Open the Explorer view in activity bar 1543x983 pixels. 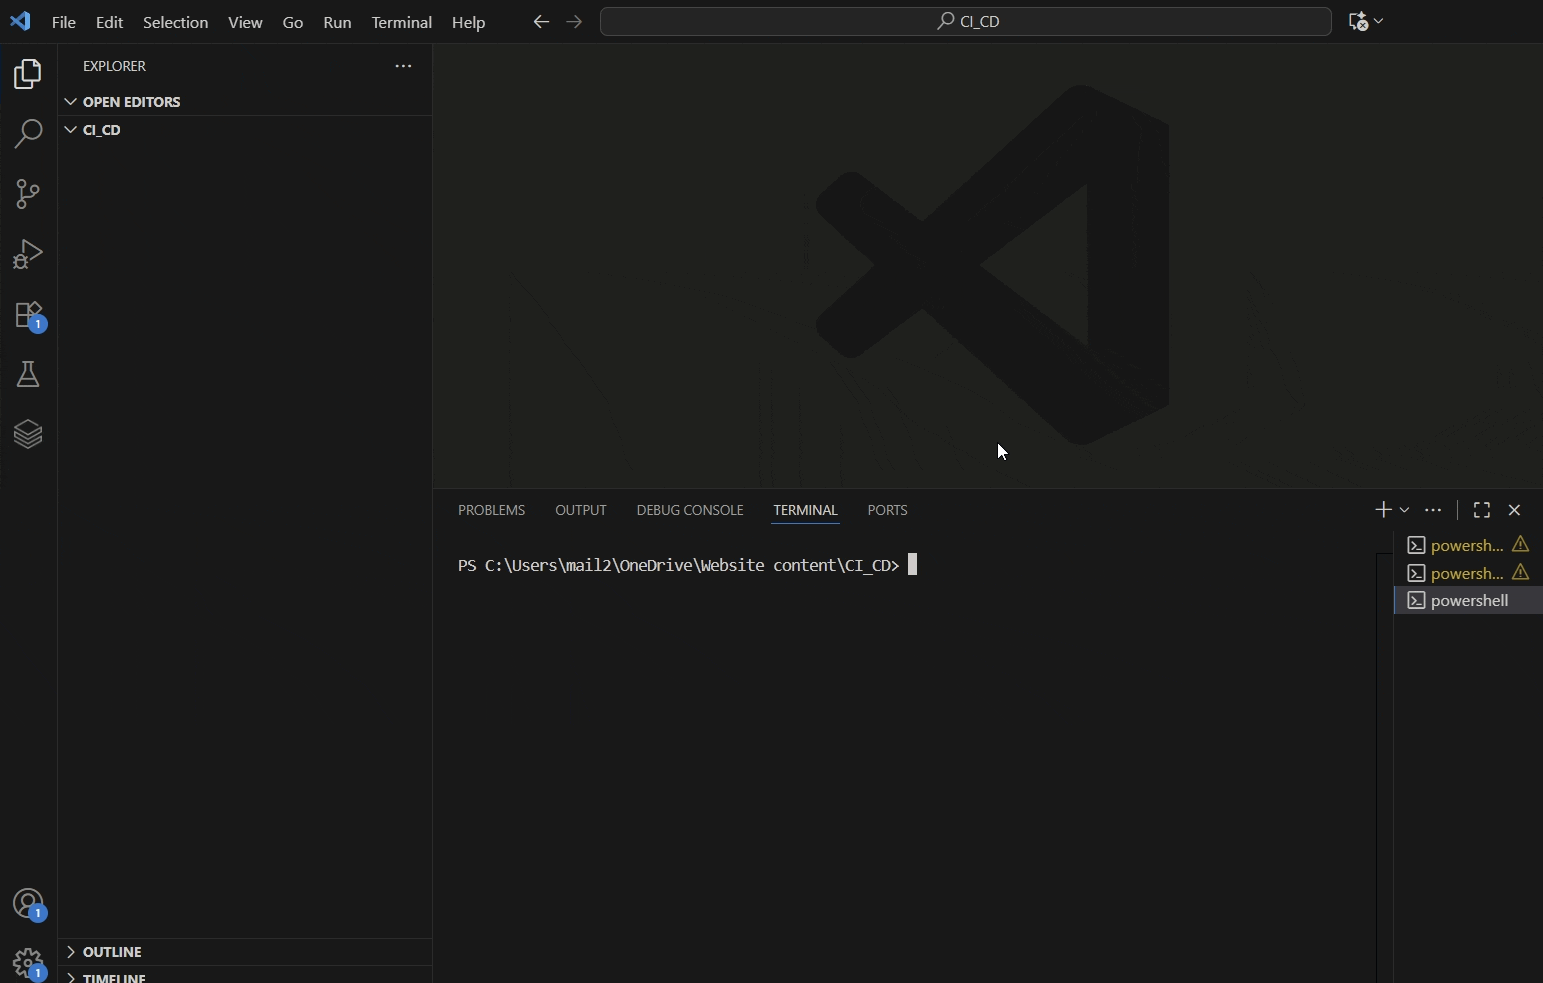tap(28, 74)
